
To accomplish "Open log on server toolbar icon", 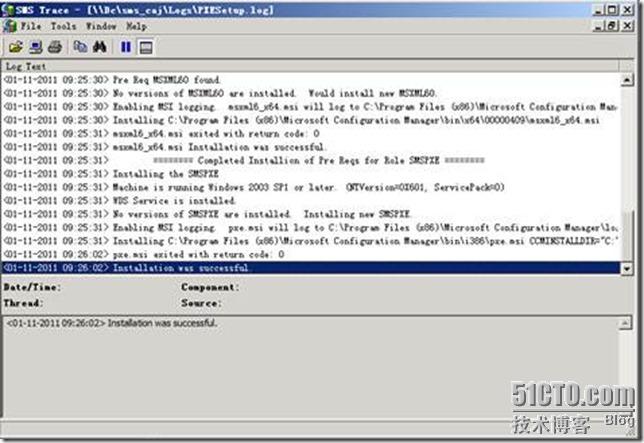I will tap(36, 47).
